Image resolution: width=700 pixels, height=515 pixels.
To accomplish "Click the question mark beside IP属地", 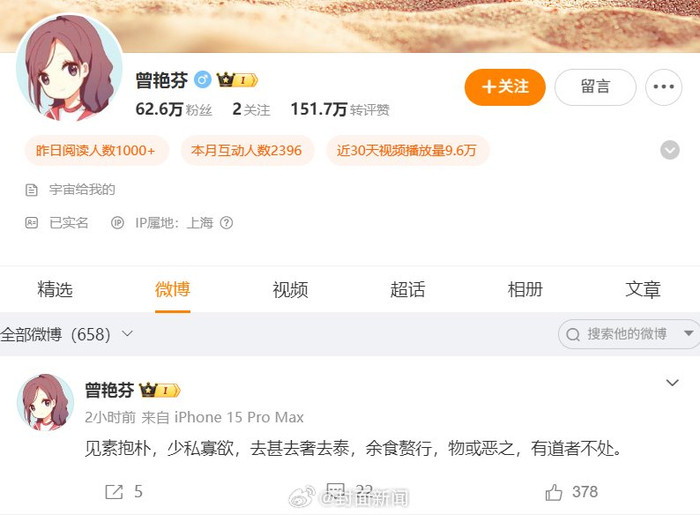I will pos(227,223).
